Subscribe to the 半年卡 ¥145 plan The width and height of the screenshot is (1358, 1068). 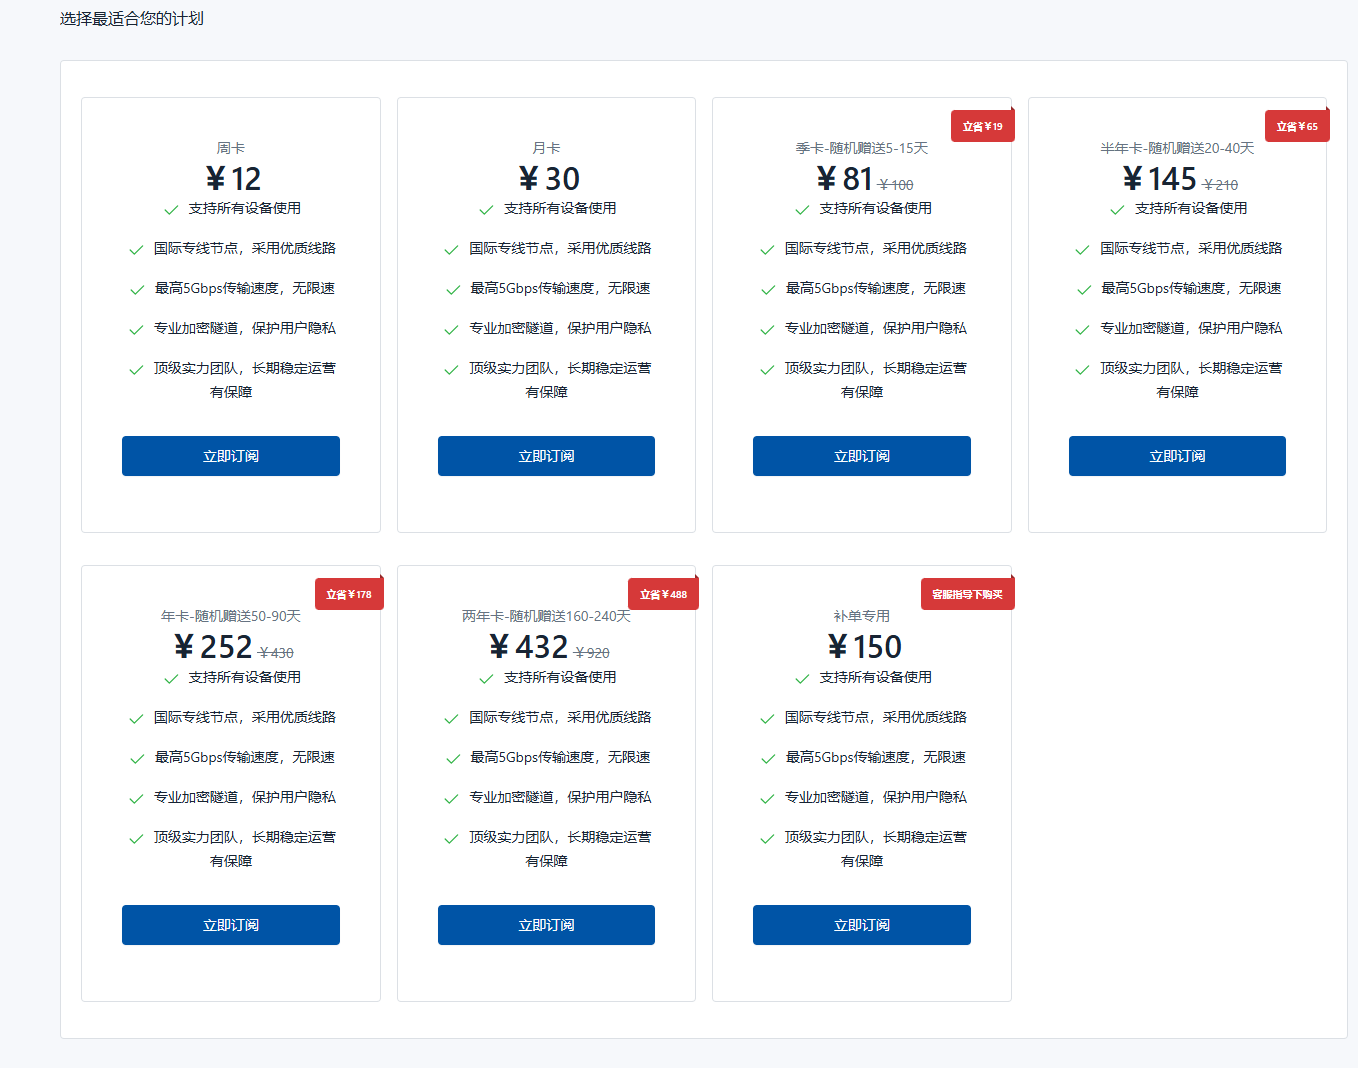click(1177, 456)
